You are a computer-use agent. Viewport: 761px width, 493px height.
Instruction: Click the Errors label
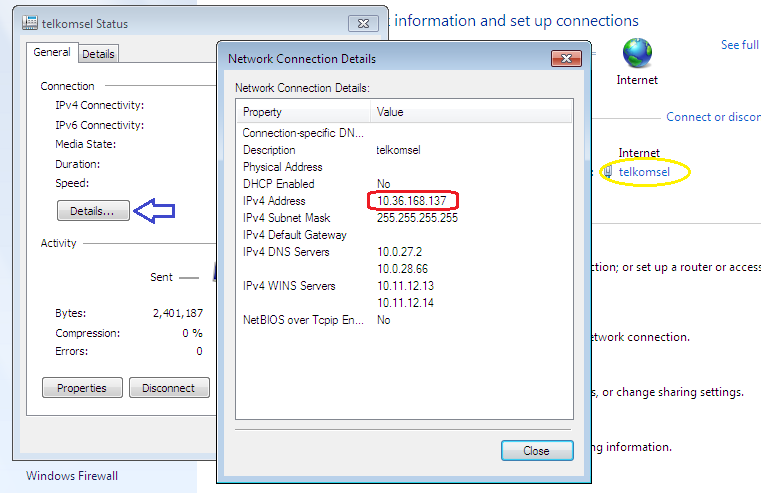71,351
